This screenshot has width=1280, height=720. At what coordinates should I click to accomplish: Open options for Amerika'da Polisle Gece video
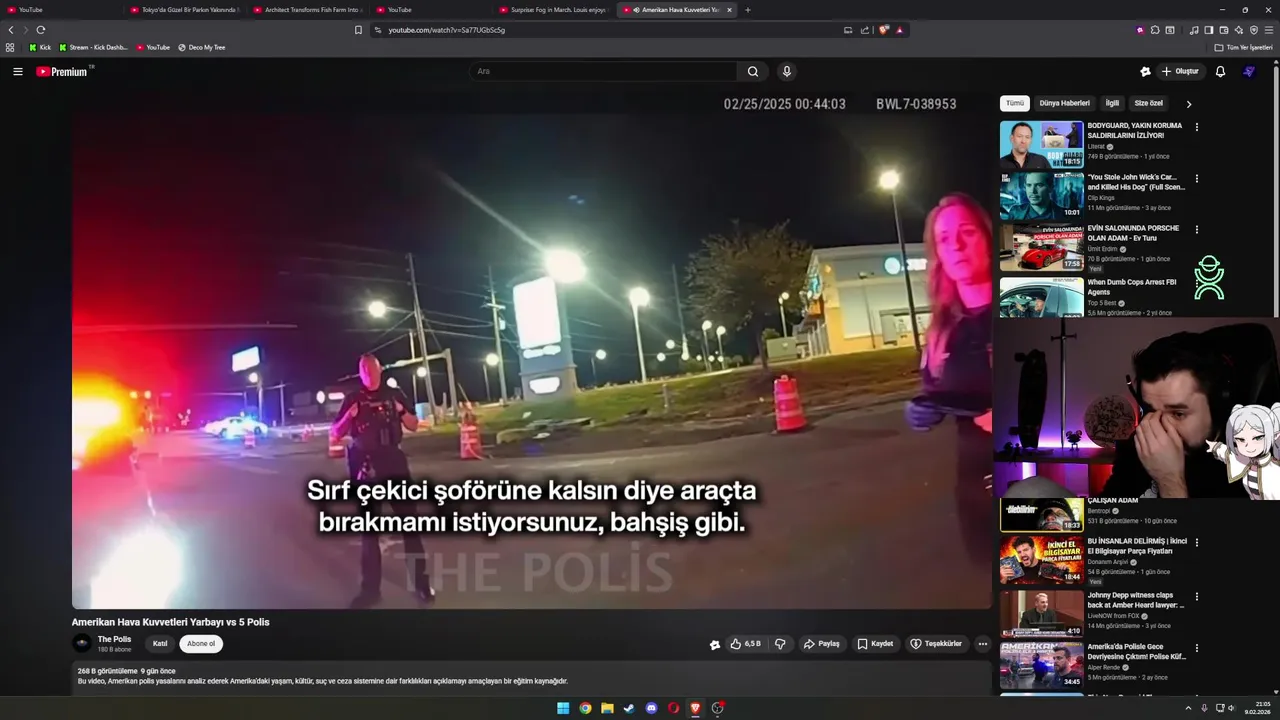tap(1196, 648)
